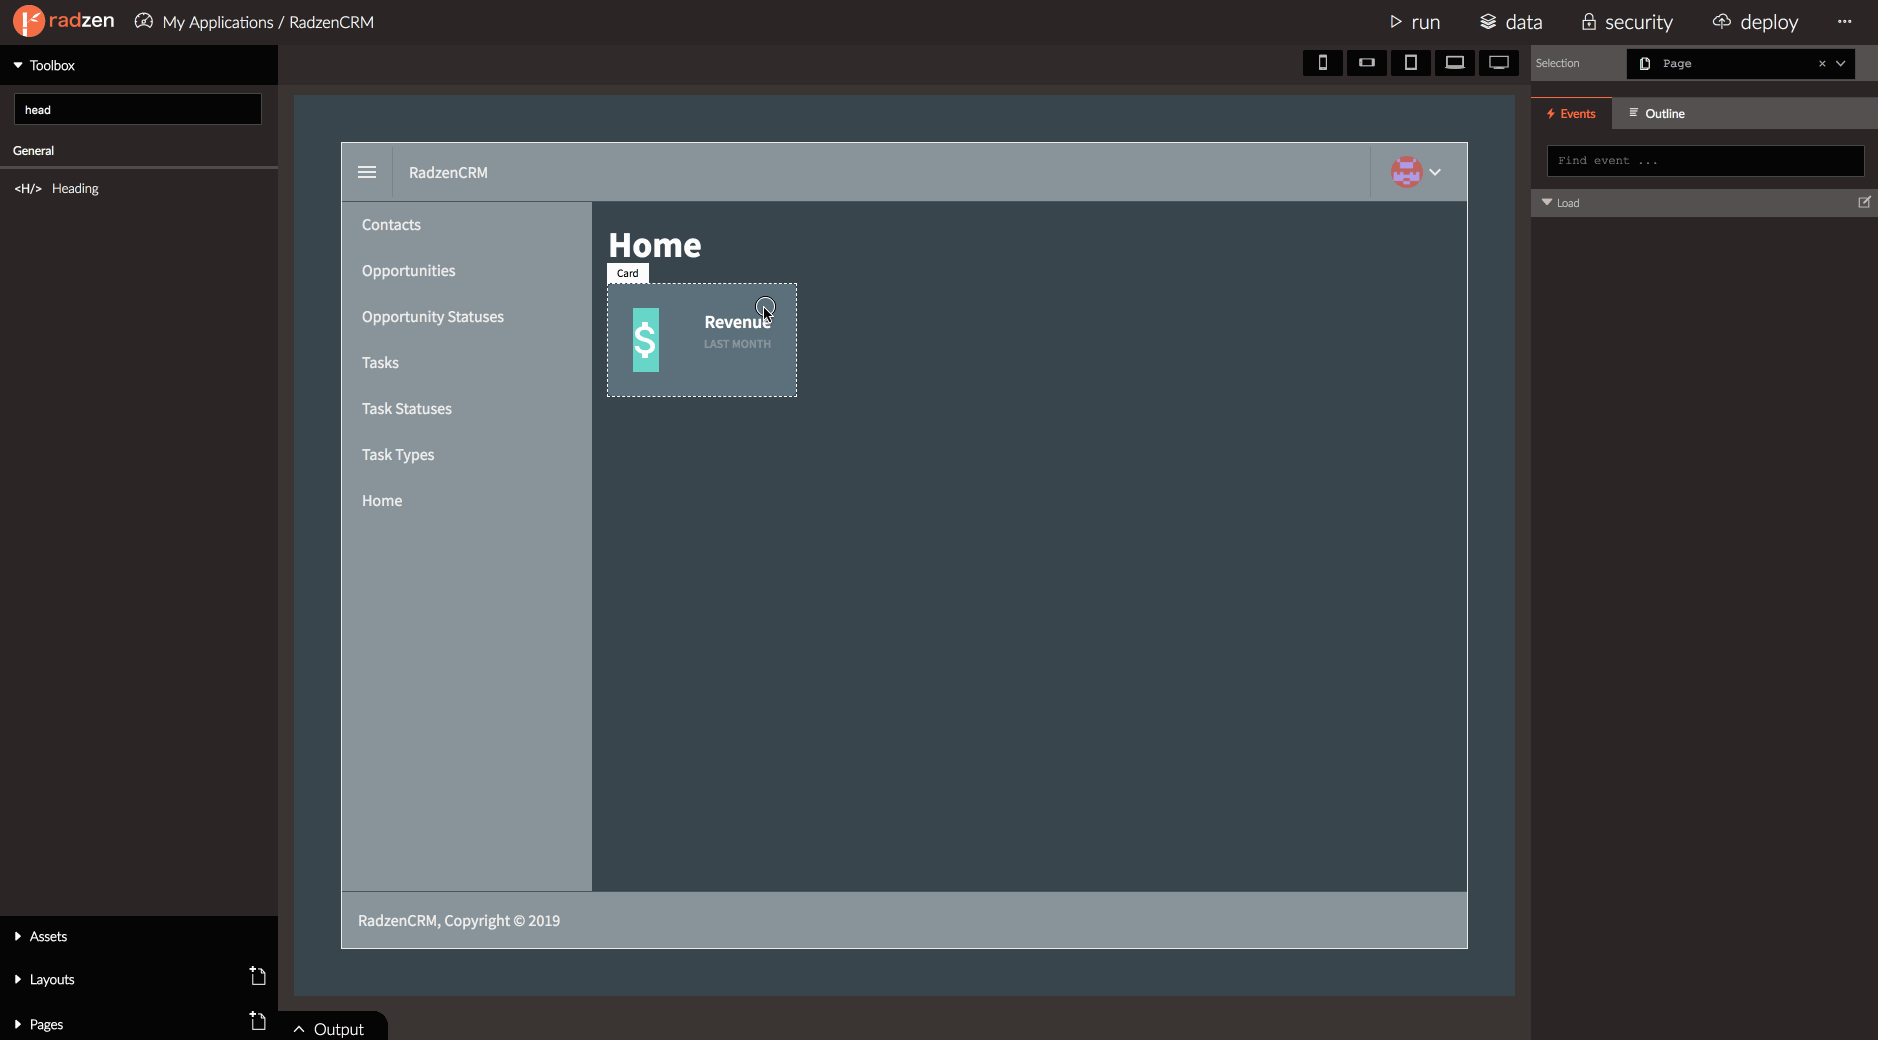Clear the Page selection with the x

coord(1821,64)
